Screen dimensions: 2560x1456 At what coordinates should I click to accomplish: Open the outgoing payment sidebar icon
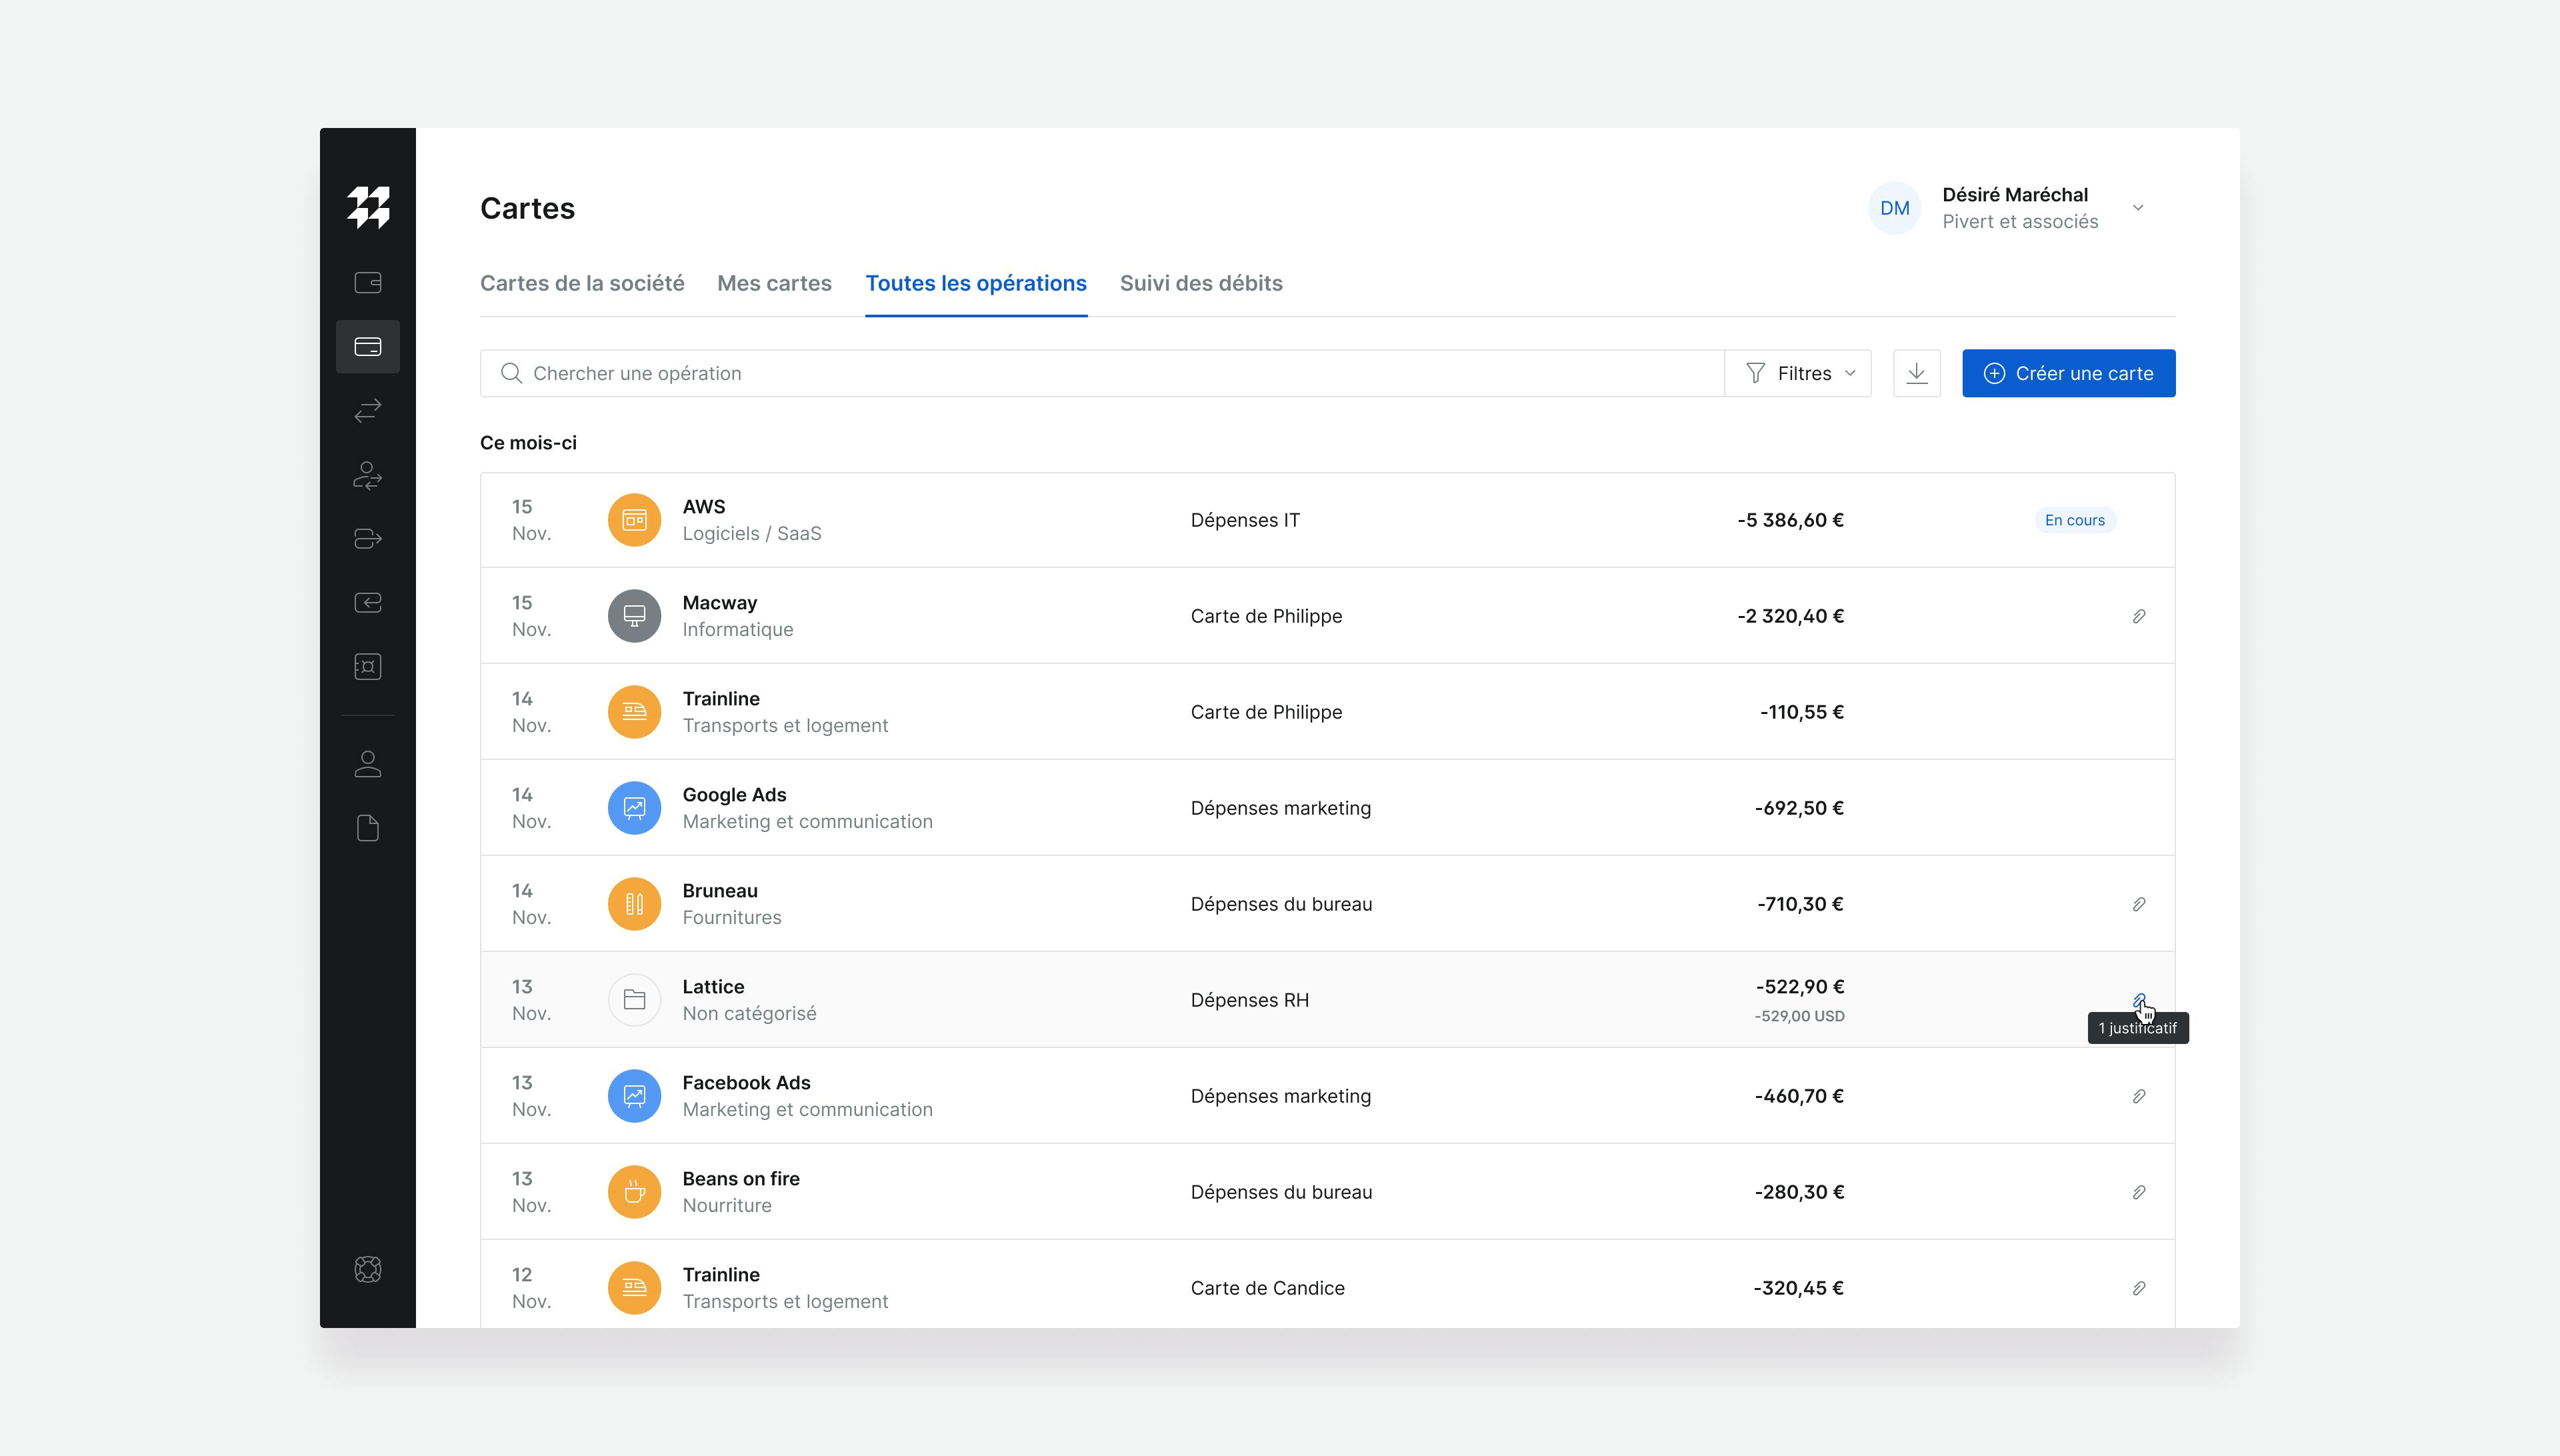click(368, 539)
